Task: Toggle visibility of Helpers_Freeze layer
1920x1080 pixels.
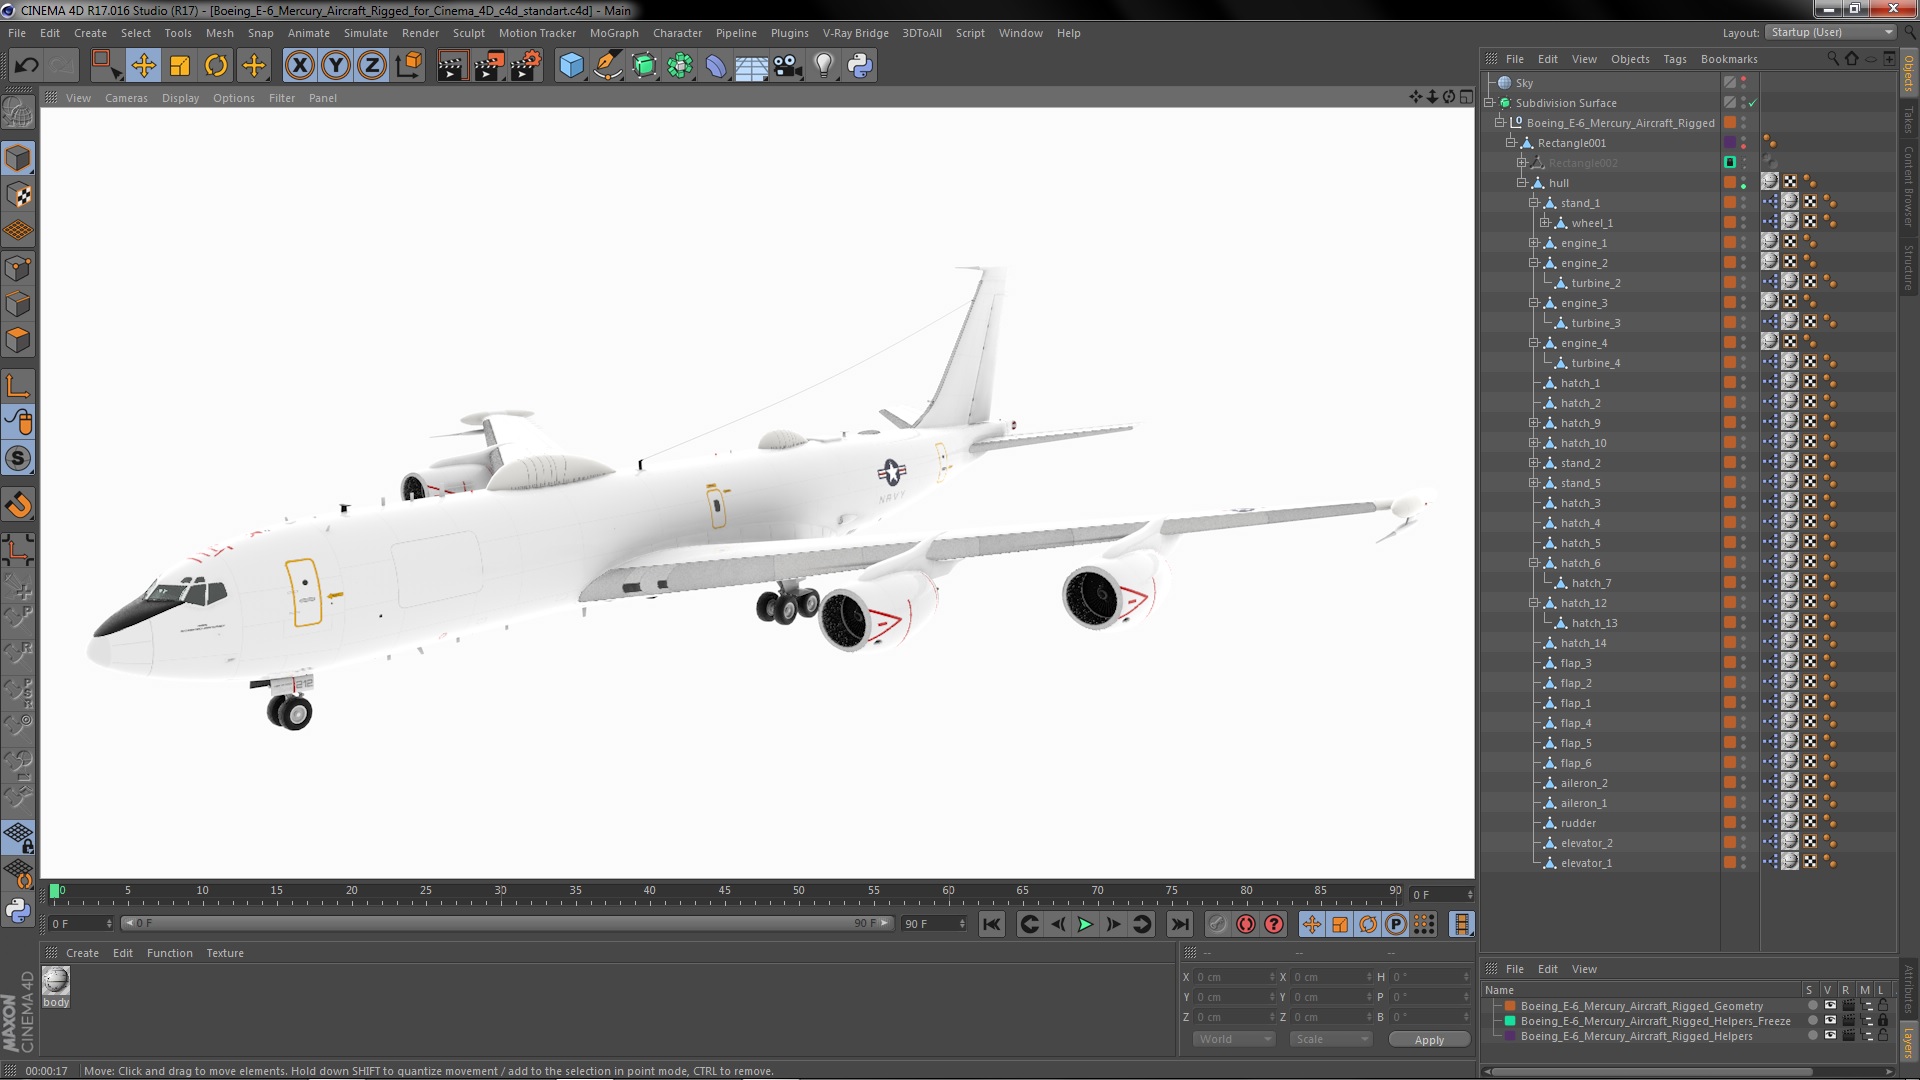Action: pyautogui.click(x=1830, y=1021)
